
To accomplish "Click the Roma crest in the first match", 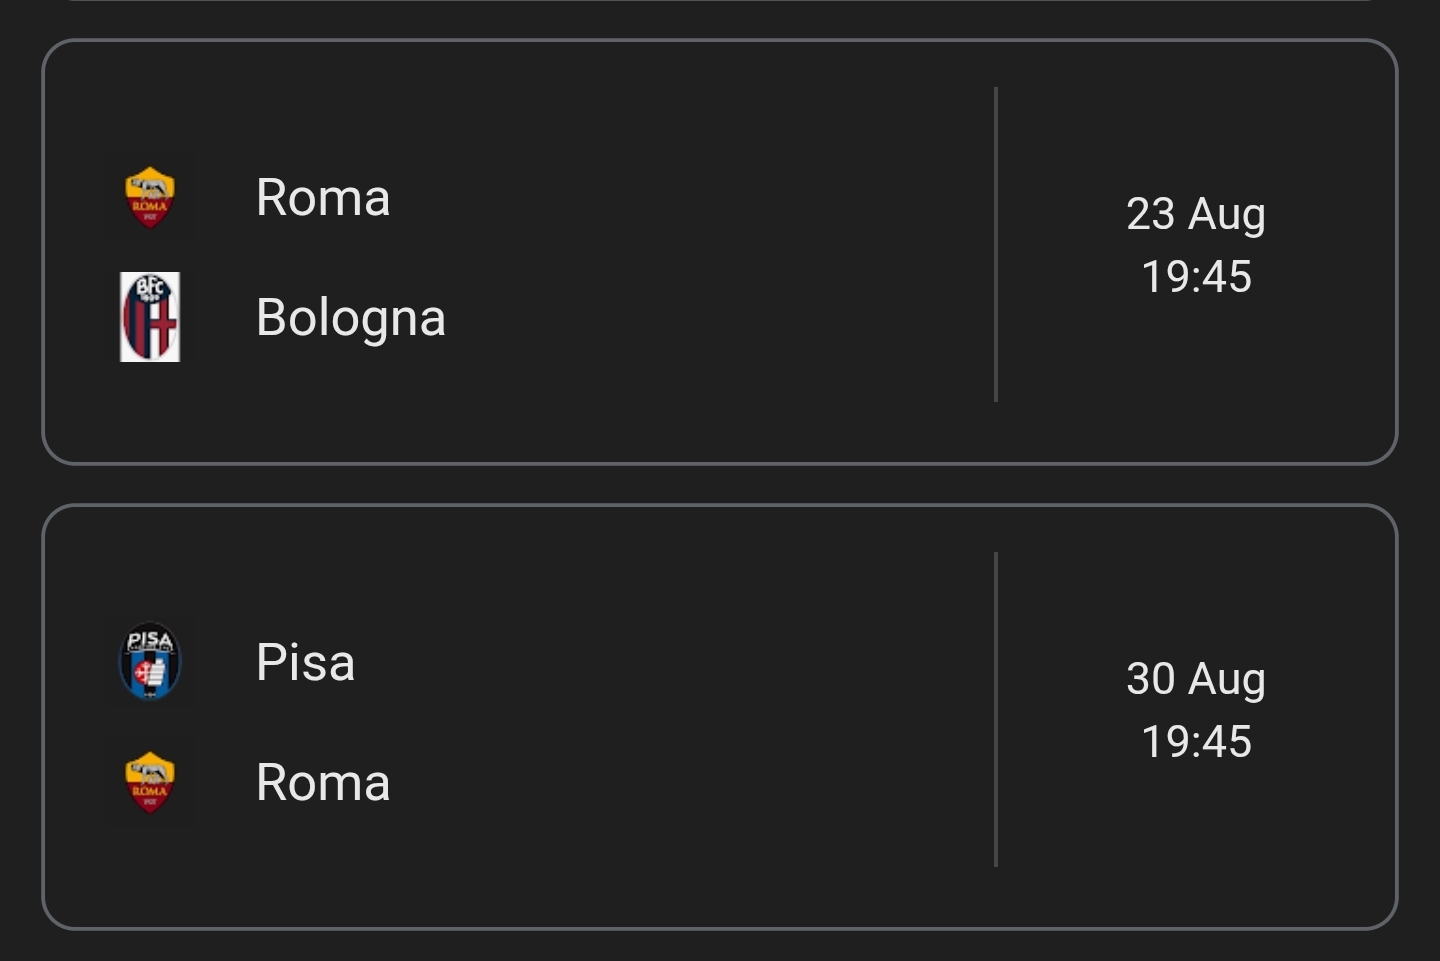I will (x=150, y=197).
